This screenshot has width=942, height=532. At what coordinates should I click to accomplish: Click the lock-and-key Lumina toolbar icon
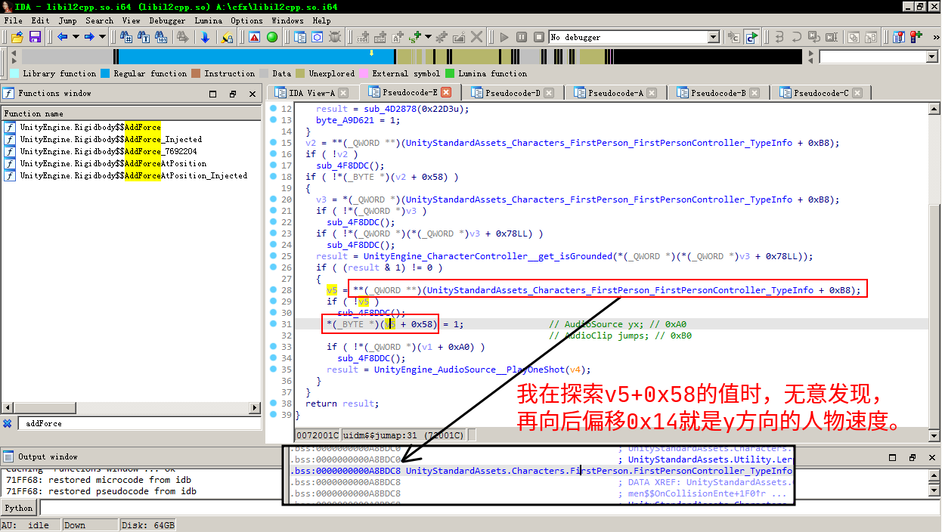tap(227, 37)
